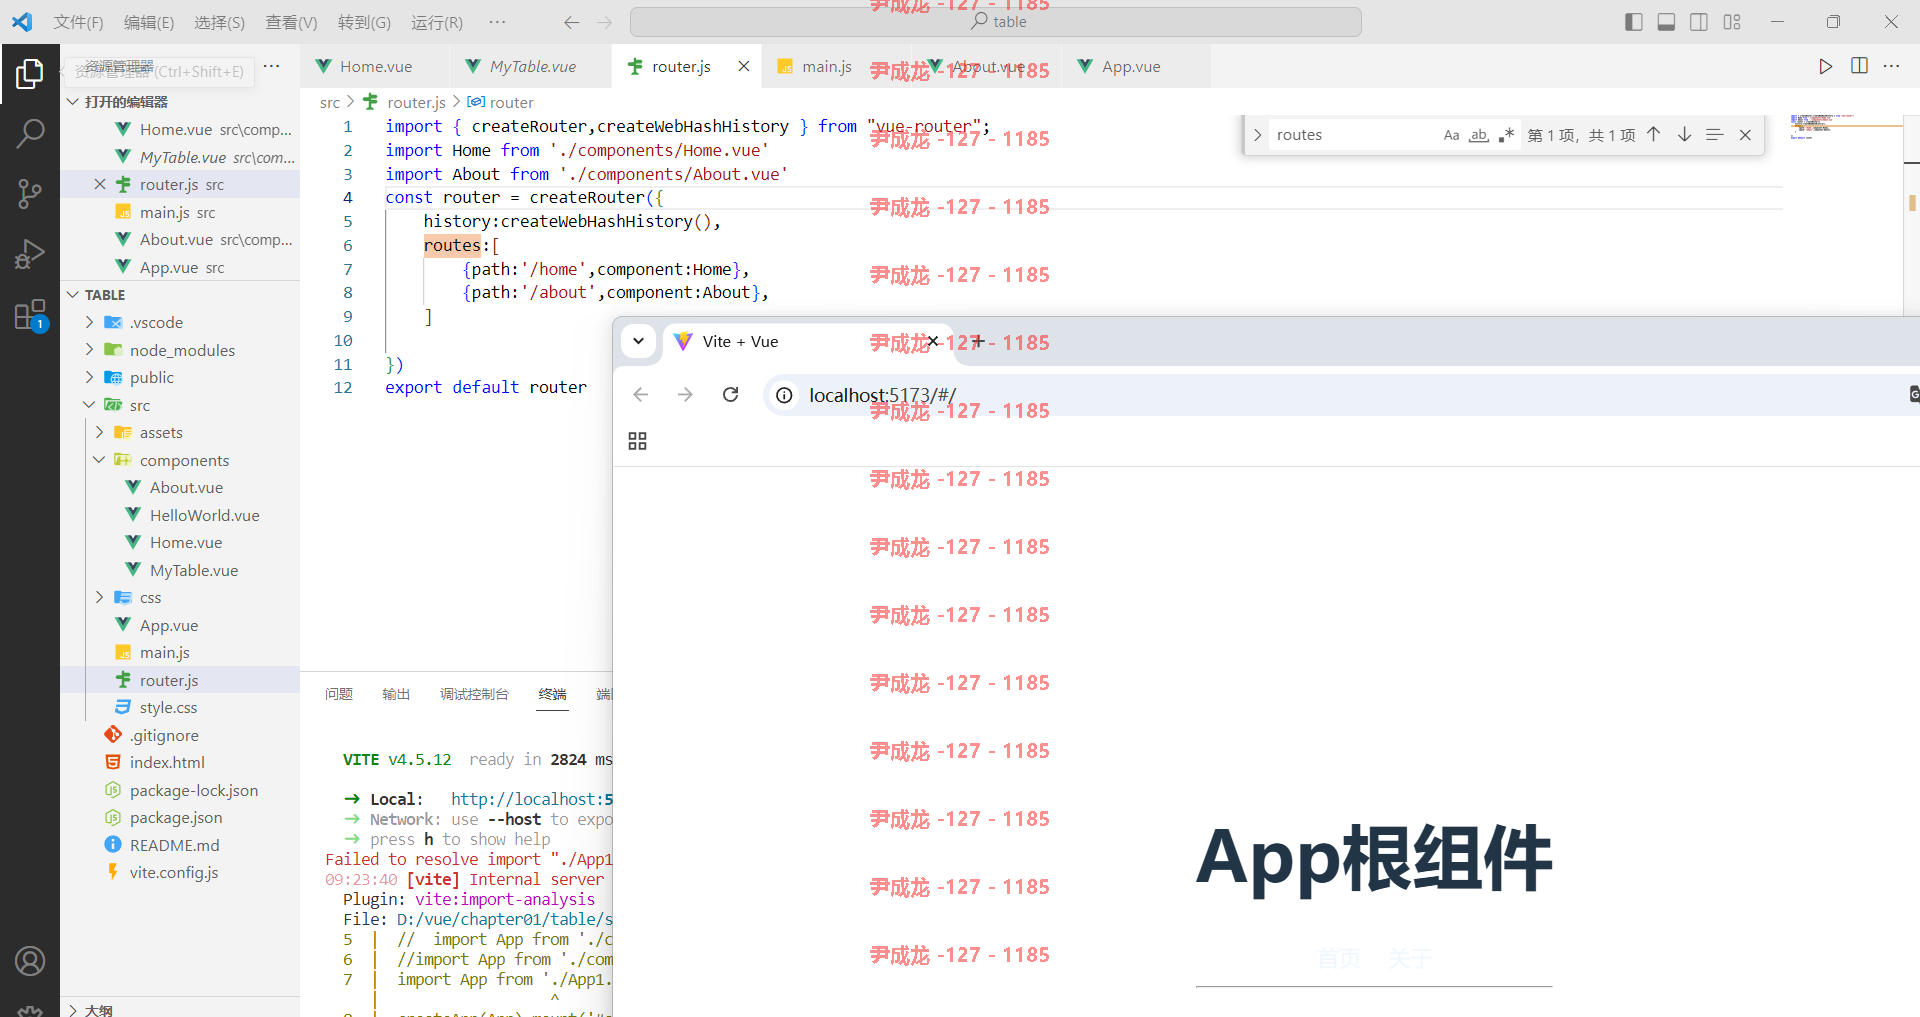Toggle Match Case in find widget
The height and width of the screenshot is (1017, 1920).
click(x=1451, y=135)
